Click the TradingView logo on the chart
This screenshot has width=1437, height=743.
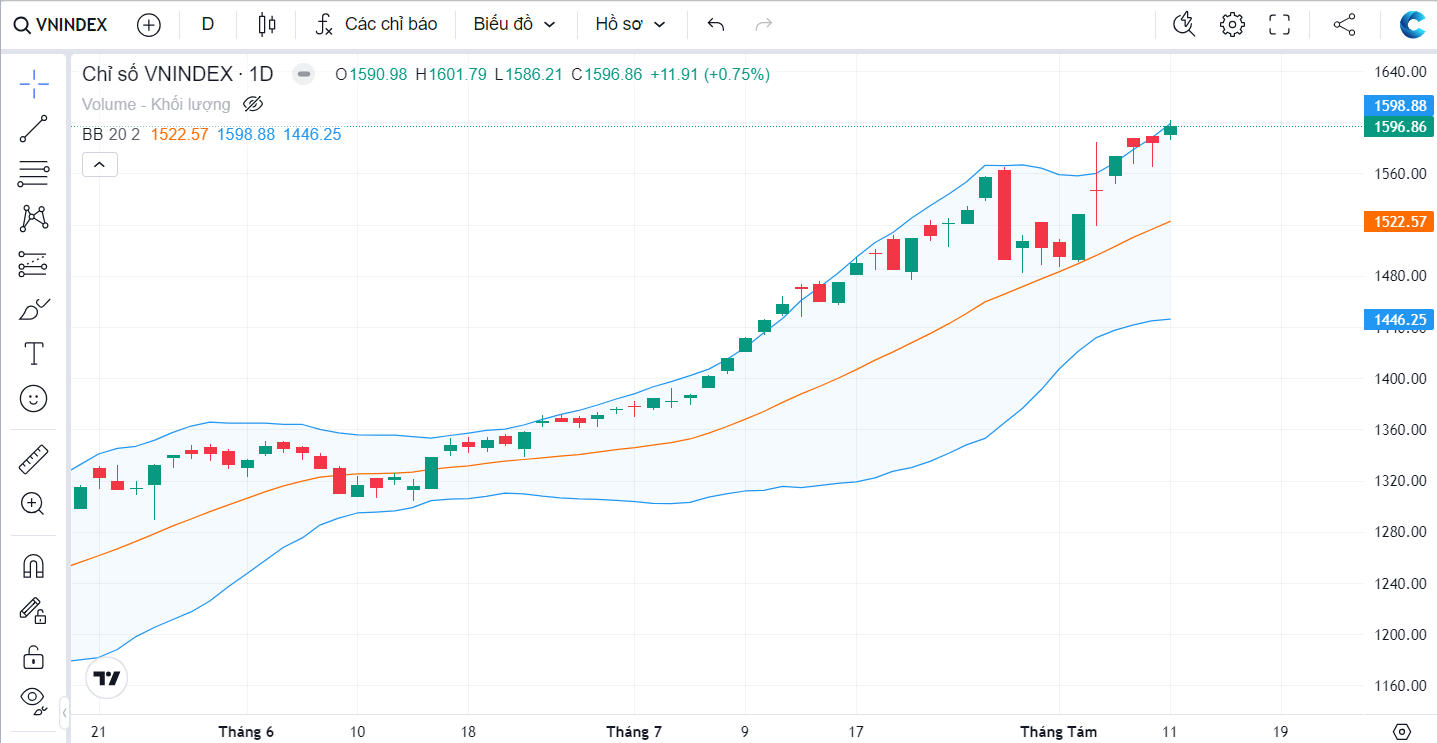tap(106, 678)
